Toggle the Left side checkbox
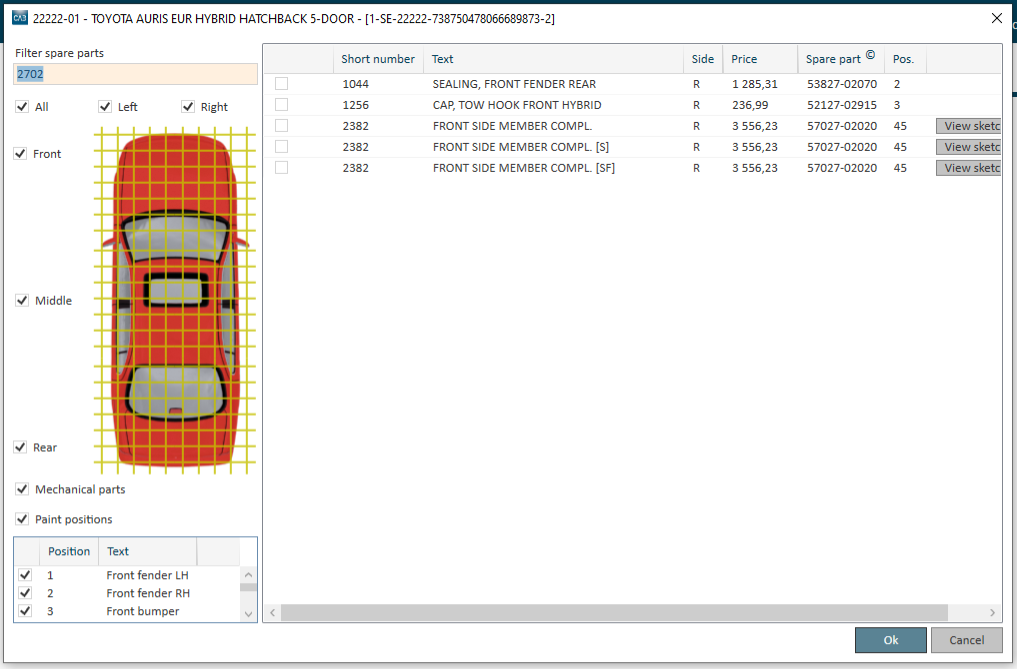The image size is (1017, 669). point(105,106)
